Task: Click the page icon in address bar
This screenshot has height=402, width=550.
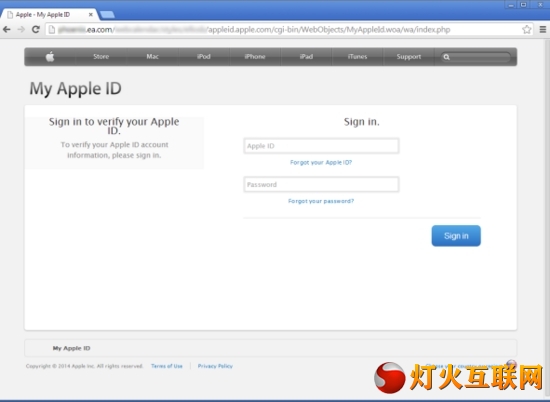Action: point(52,29)
